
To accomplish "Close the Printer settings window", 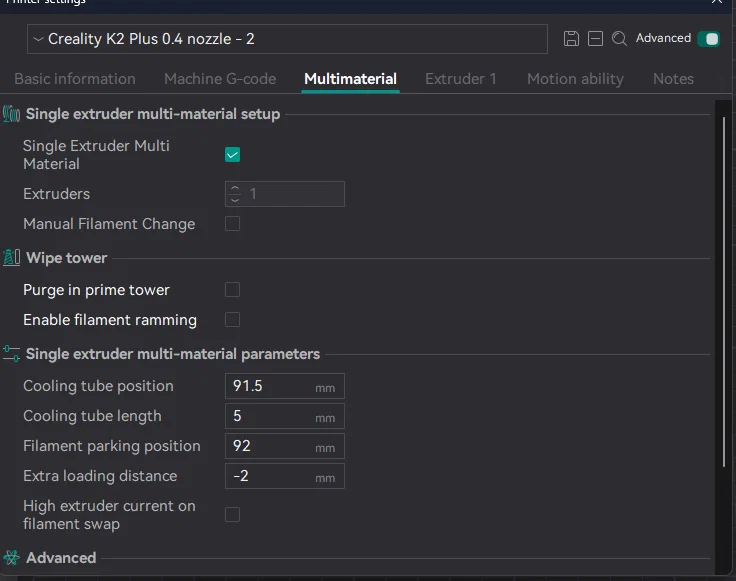I will tap(716, 3).
